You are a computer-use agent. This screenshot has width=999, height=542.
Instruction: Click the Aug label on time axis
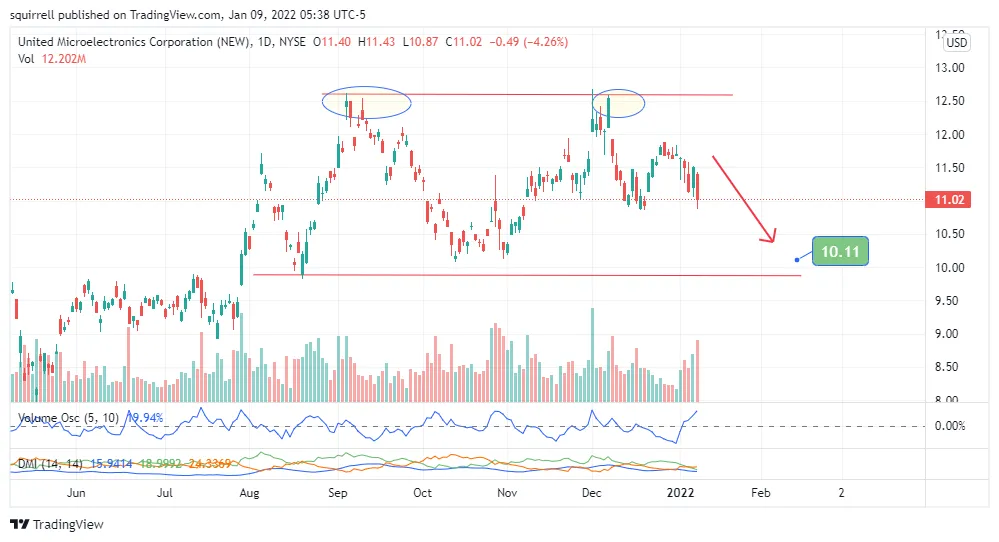click(x=249, y=493)
